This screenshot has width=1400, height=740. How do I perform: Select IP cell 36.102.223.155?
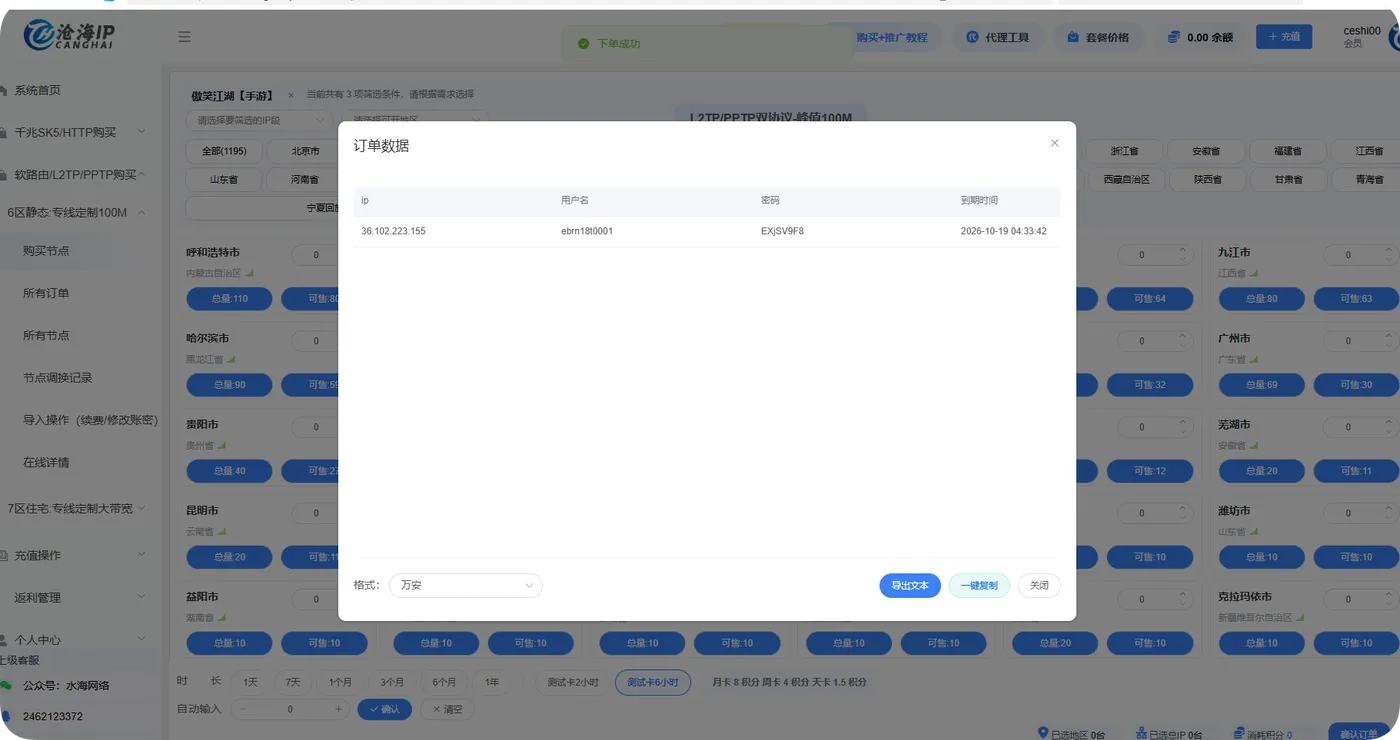tap(393, 231)
